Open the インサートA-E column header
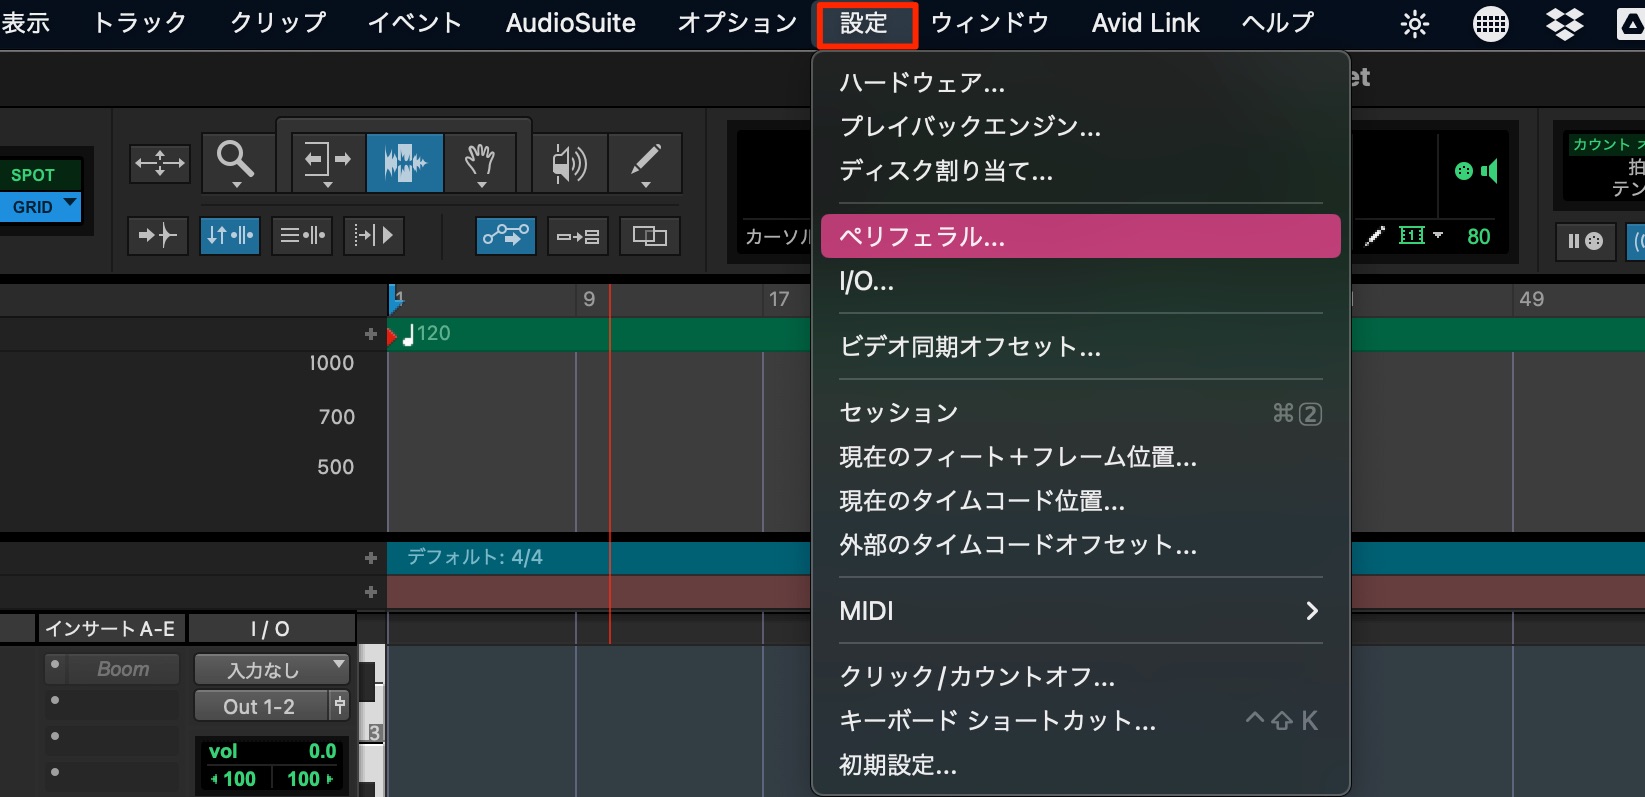The height and width of the screenshot is (797, 1645). 111,628
